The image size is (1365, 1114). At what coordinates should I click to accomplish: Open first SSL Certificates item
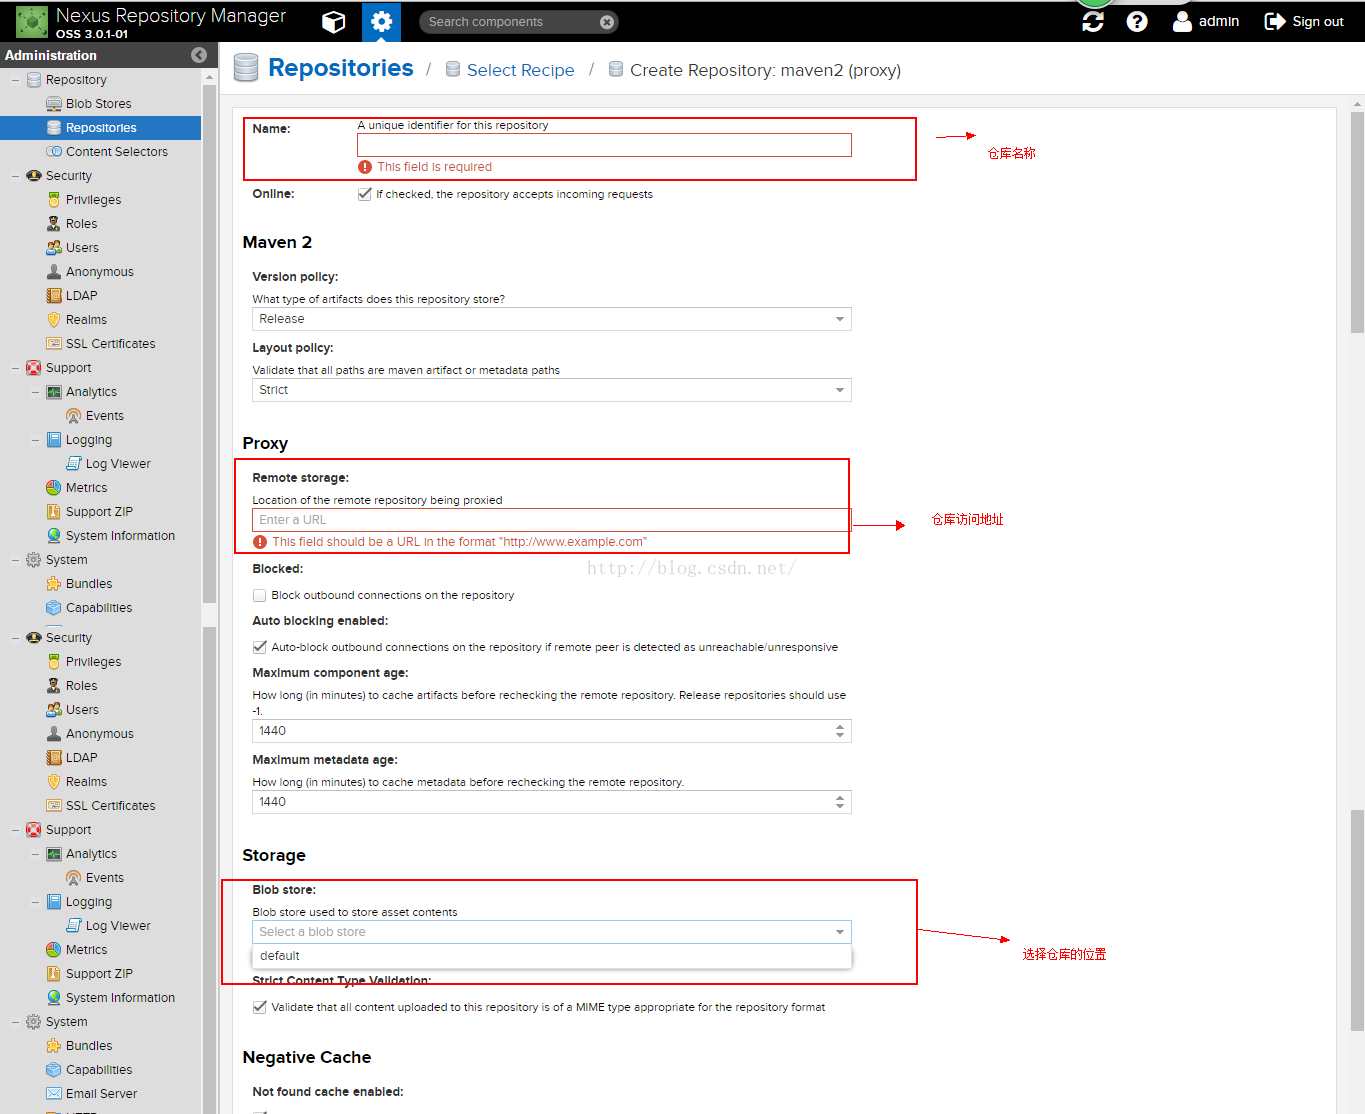110,344
